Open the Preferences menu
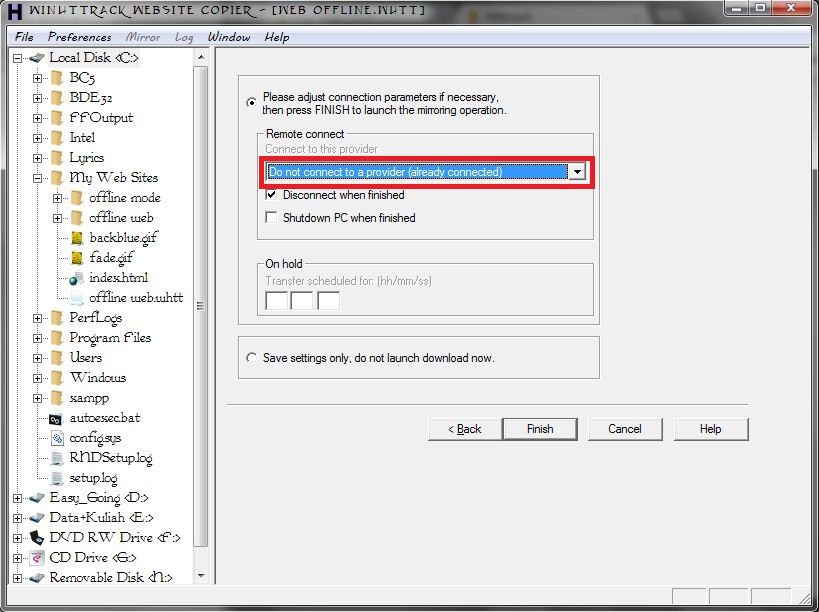 80,37
